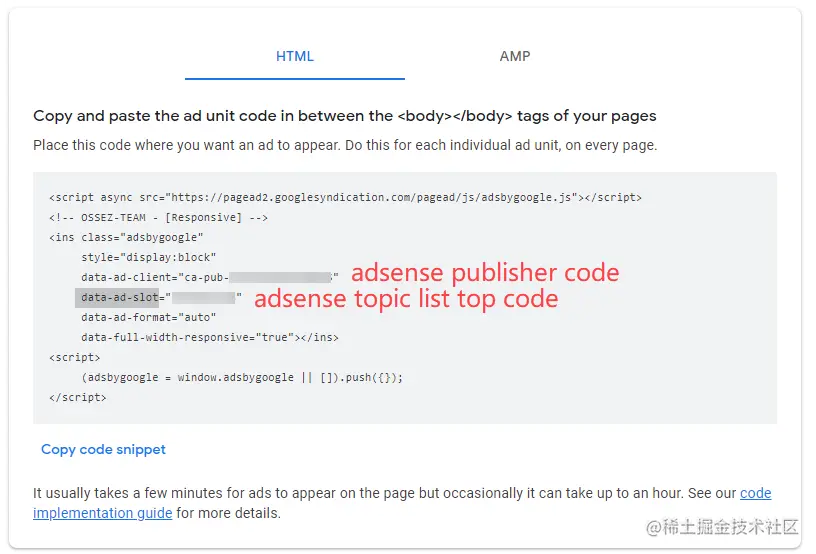Click the 'It usually takes a few minutes' text
Image resolution: width=816 pixels, height=554 pixels.
click(x=402, y=503)
